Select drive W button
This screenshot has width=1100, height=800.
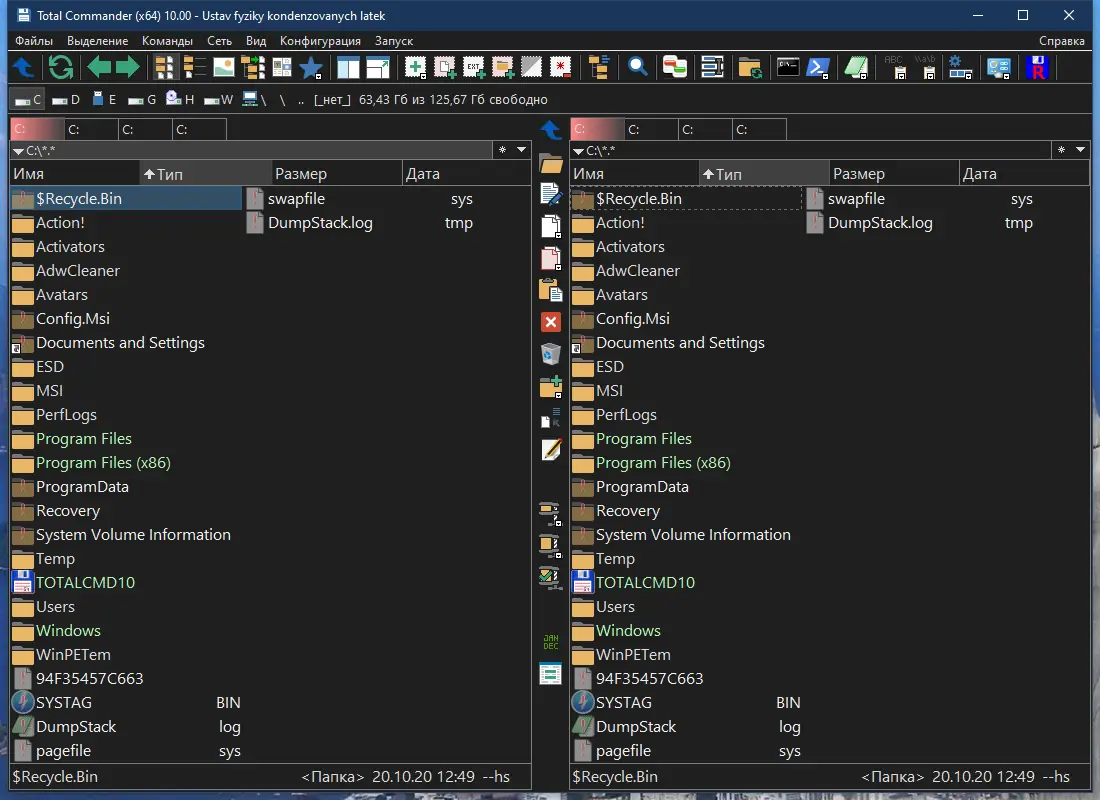click(x=218, y=100)
